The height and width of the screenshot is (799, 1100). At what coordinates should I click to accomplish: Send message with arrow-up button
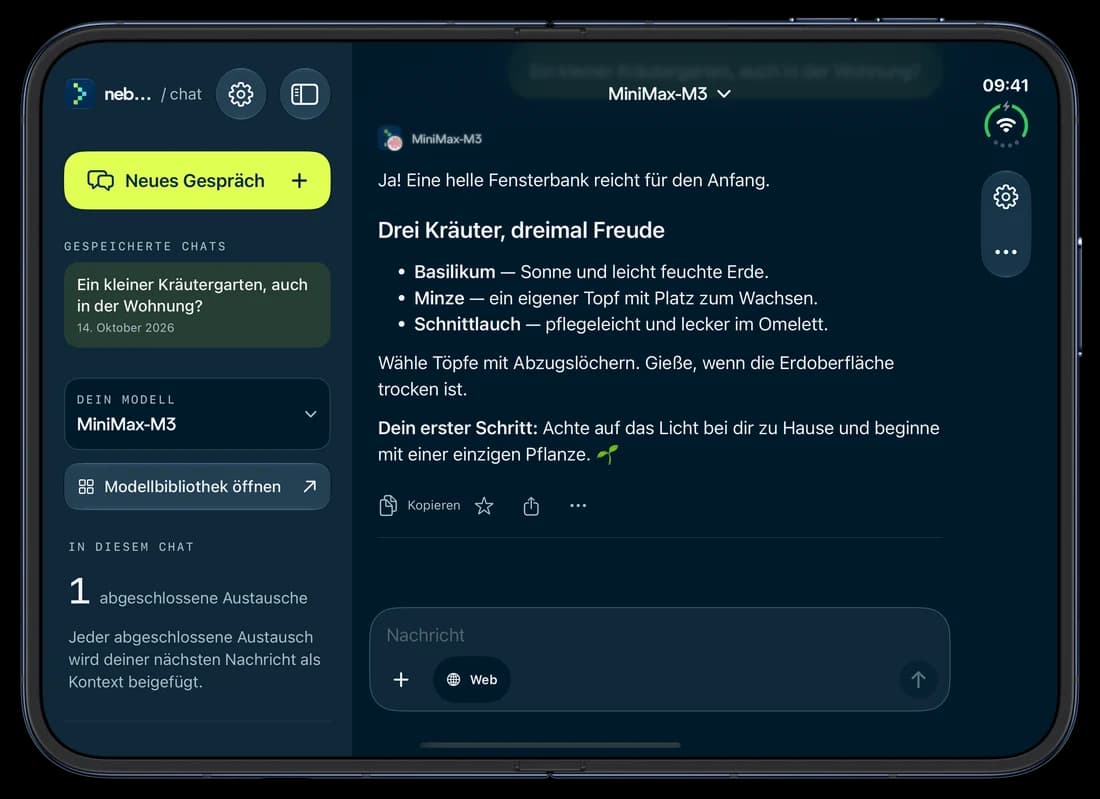[918, 679]
